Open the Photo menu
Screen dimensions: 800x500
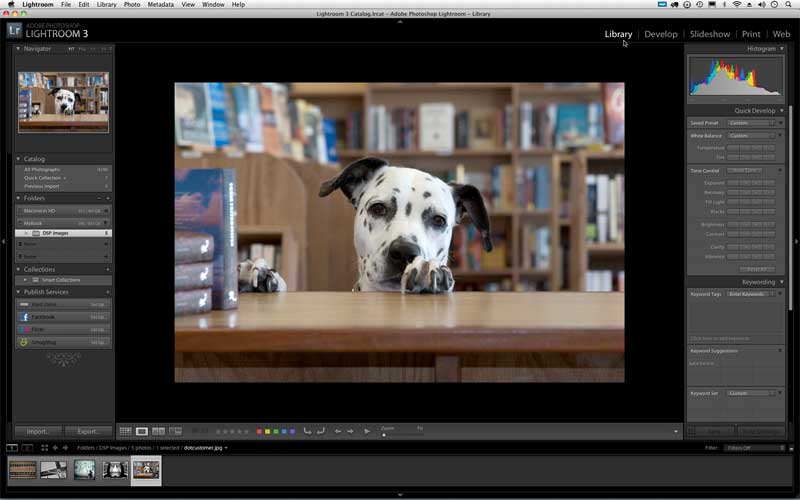(x=131, y=5)
